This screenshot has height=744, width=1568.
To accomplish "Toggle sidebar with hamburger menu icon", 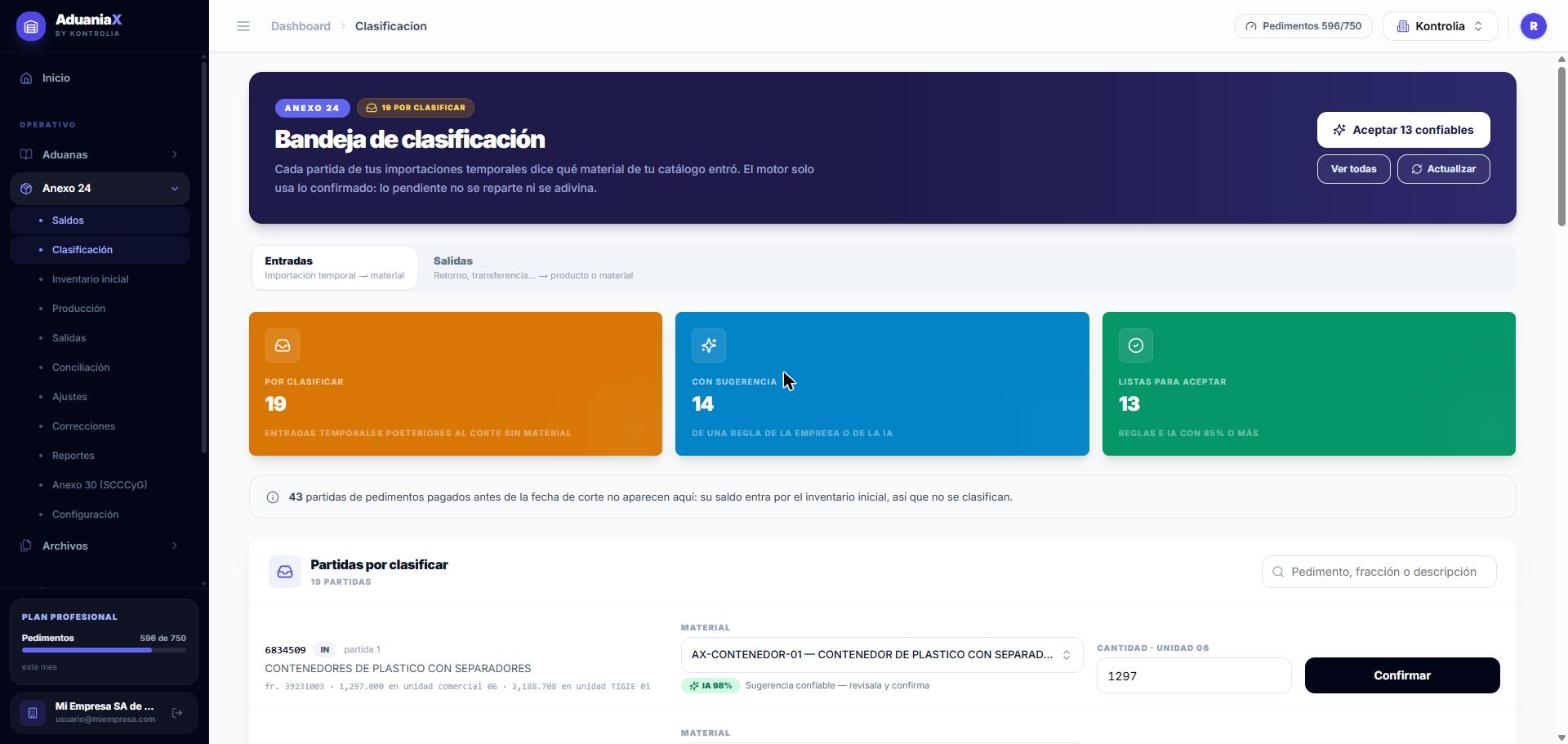I will [x=243, y=26].
